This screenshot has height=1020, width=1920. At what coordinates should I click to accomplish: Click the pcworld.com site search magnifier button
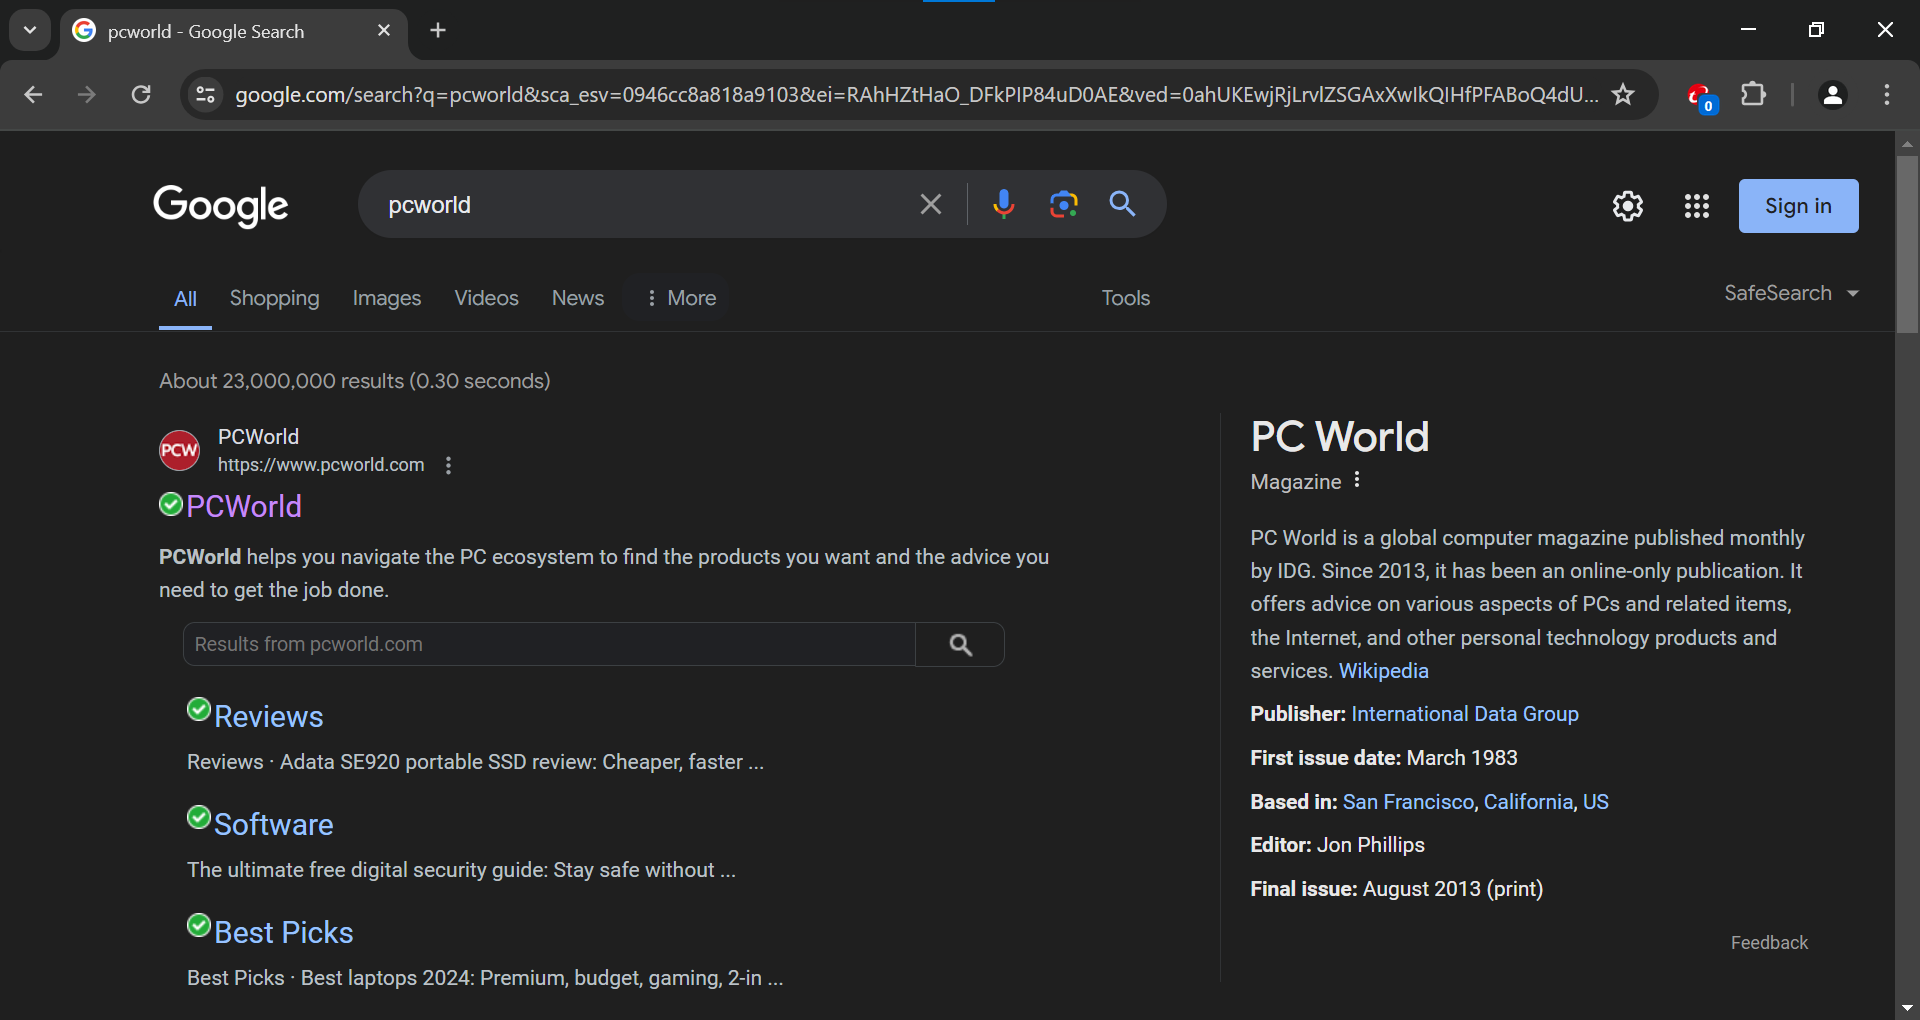(960, 644)
